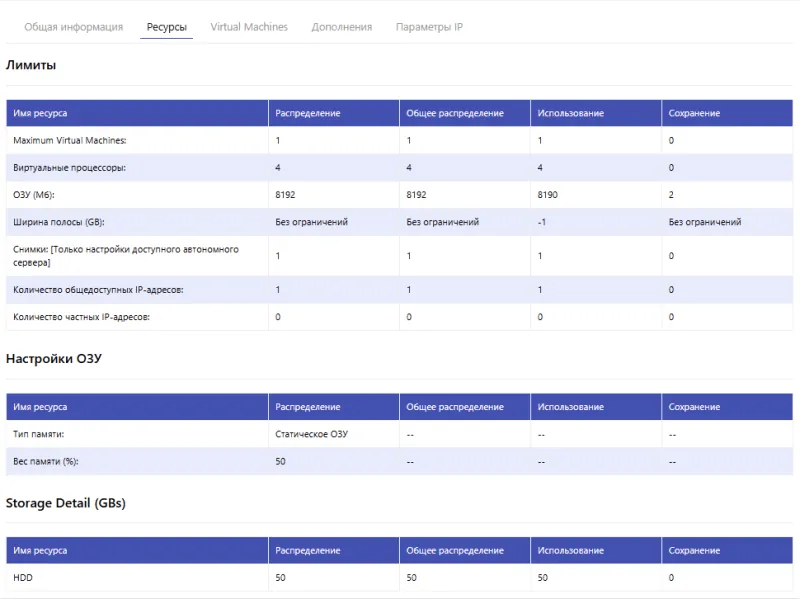The height and width of the screenshot is (599, 800).
Task: Open the Дополнения tab
Action: 341,27
